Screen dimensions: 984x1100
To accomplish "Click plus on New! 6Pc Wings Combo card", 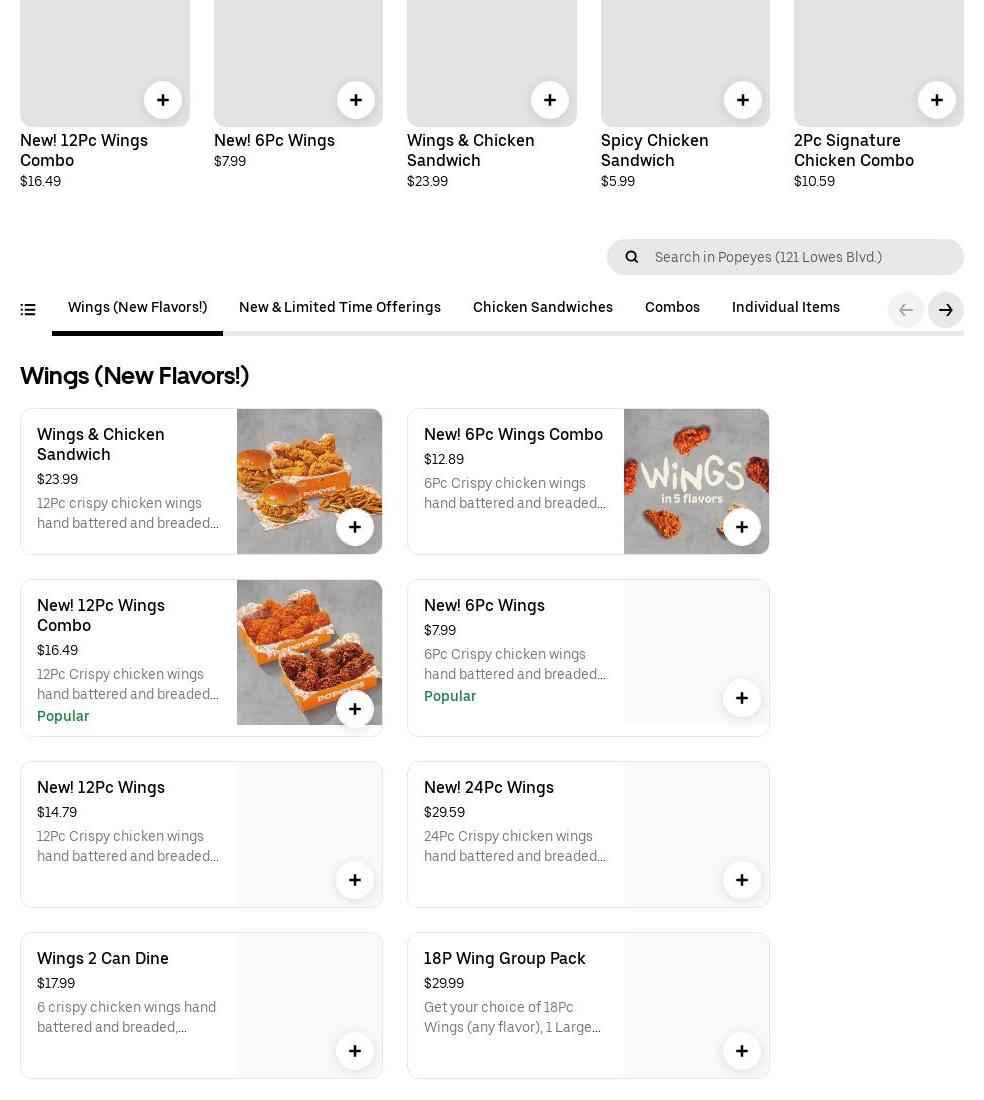I will coord(742,527).
